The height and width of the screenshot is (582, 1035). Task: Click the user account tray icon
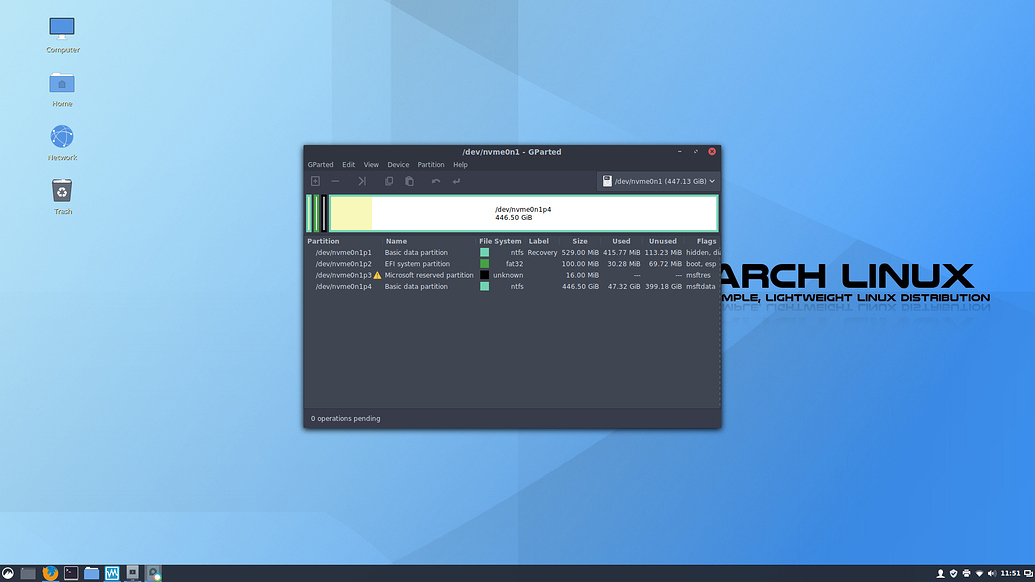(941, 573)
